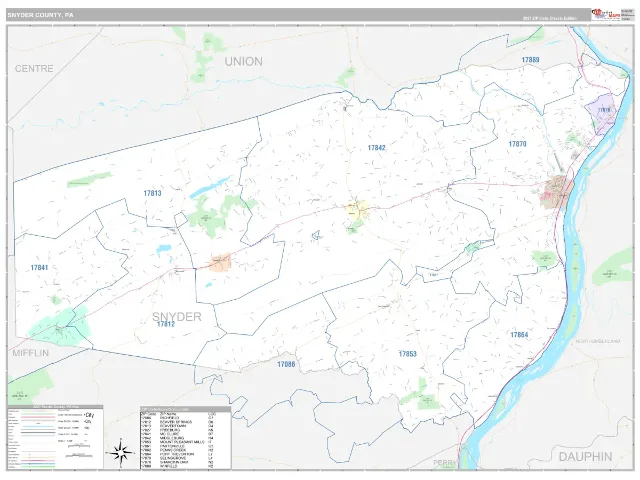Click the compass rose on the map
This screenshot has height=480, width=640.
pos(121,453)
